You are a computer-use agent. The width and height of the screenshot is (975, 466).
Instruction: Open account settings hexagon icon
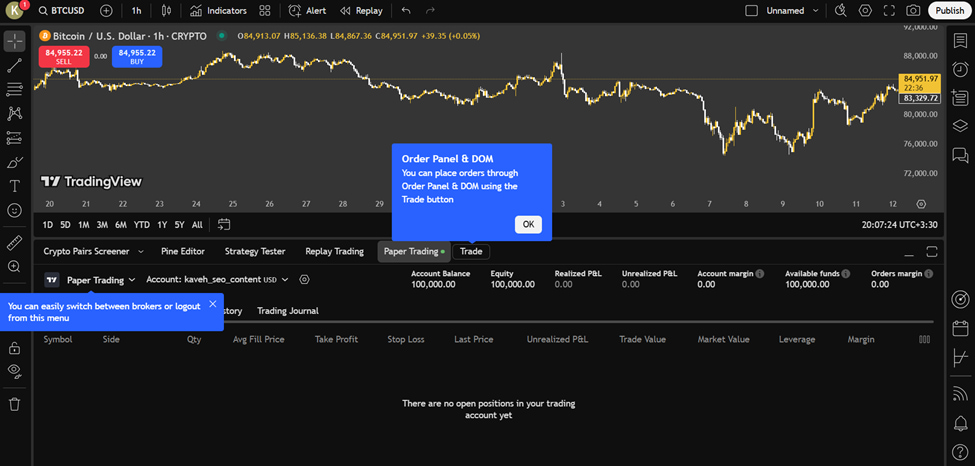coord(304,280)
